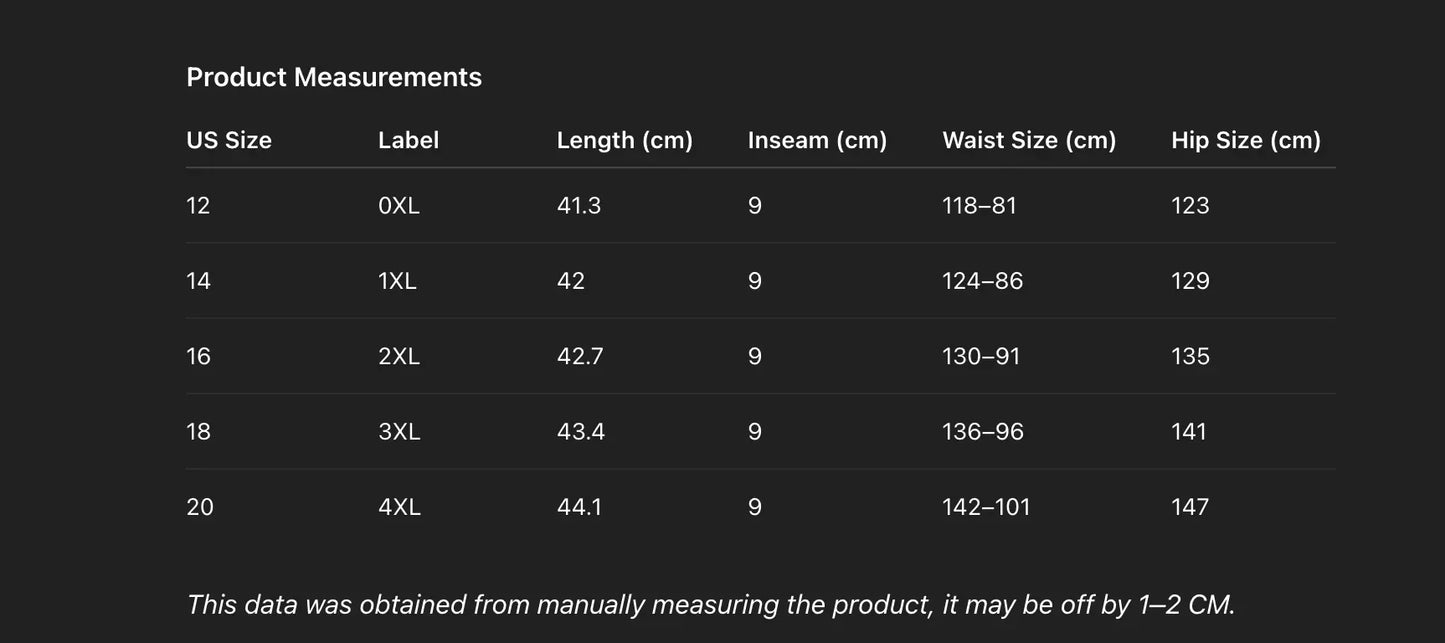Click the US Size column header

tap(229, 140)
